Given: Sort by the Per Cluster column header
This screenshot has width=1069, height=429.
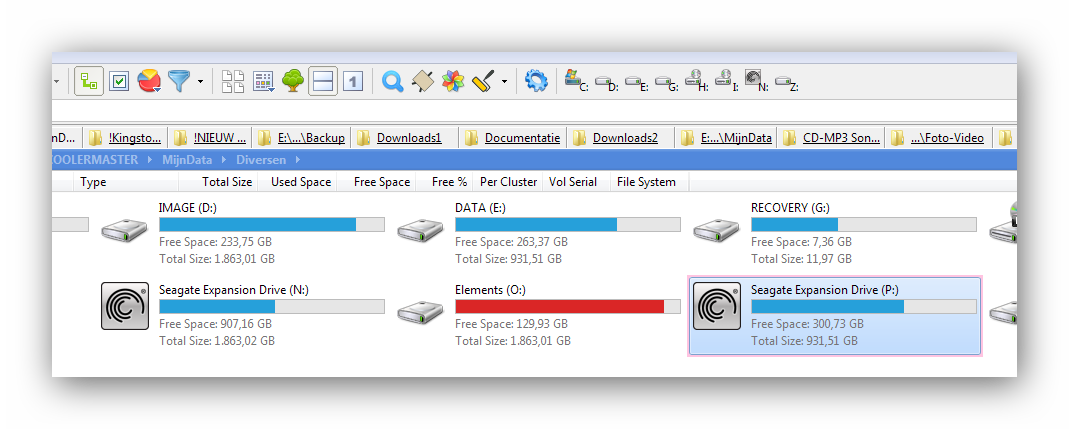Looking at the screenshot, I should click(x=508, y=182).
